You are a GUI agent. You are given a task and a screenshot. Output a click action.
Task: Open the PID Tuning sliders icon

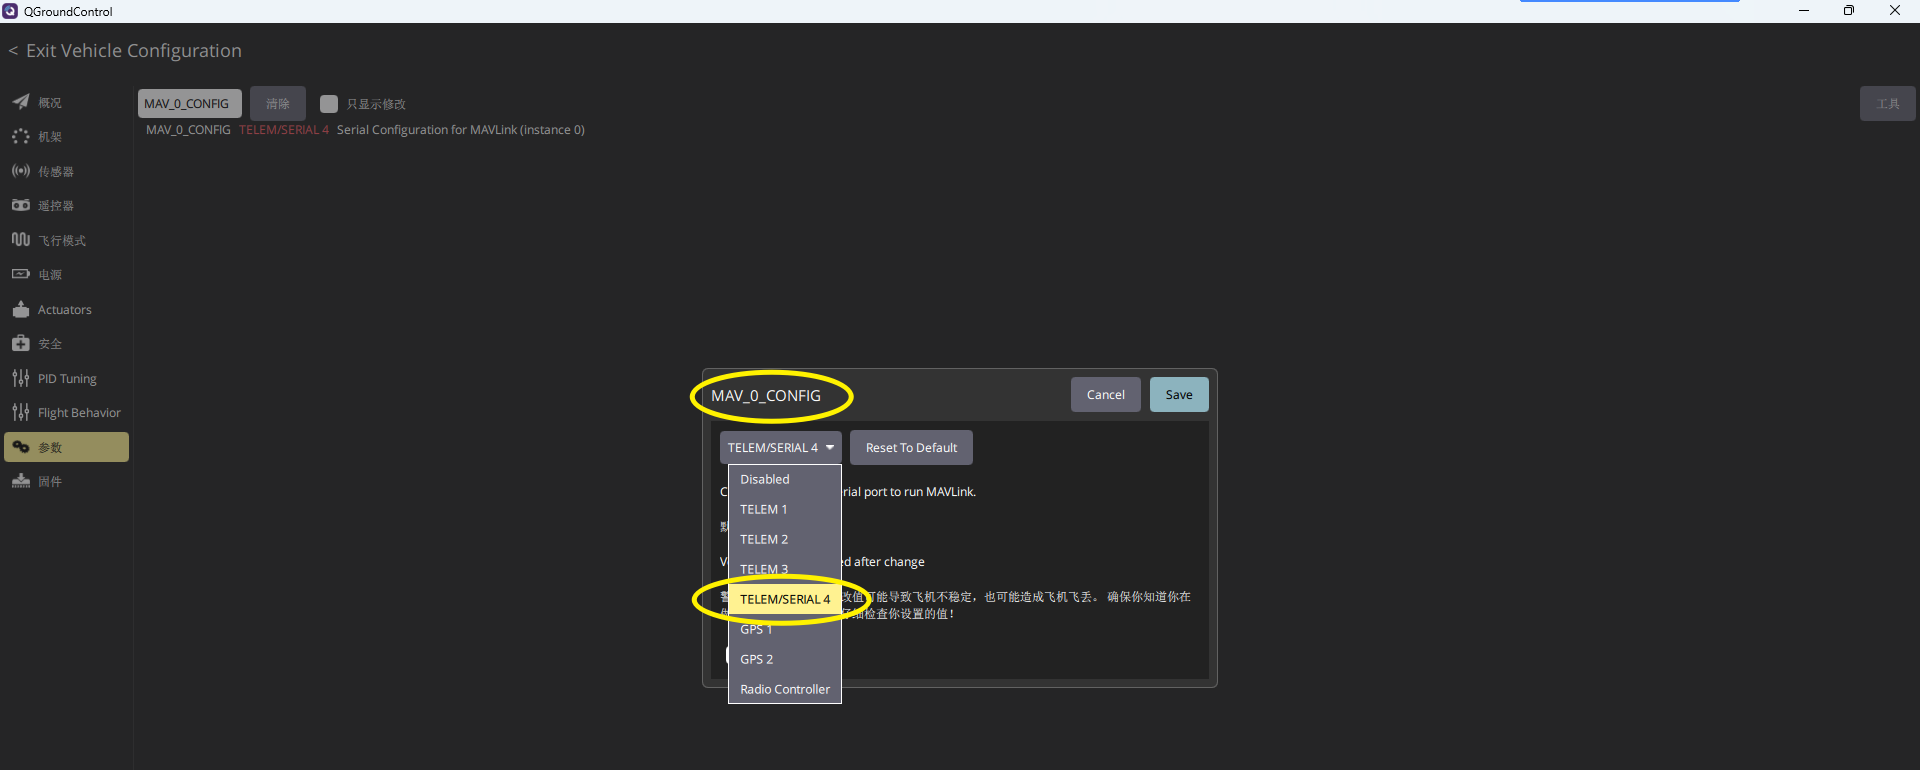coord(21,378)
